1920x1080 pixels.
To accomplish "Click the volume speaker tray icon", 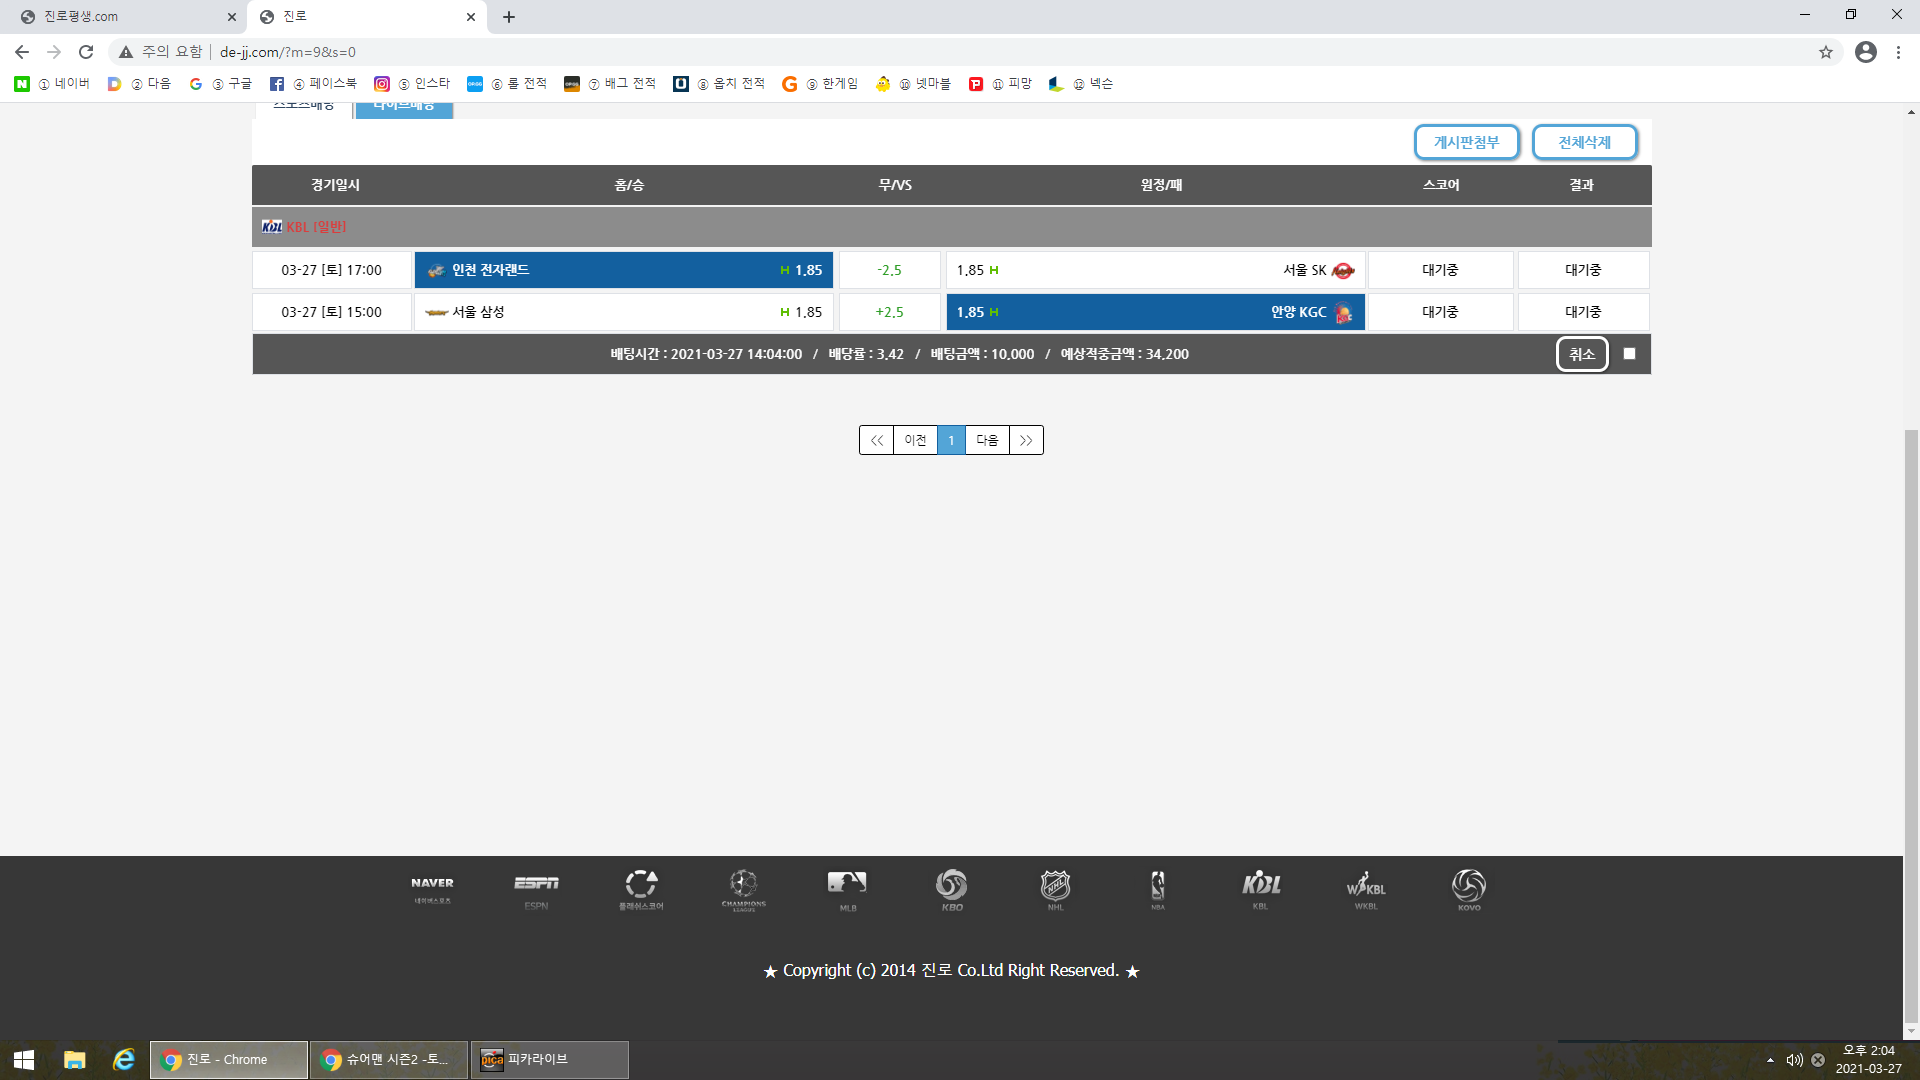I will point(1794,1060).
